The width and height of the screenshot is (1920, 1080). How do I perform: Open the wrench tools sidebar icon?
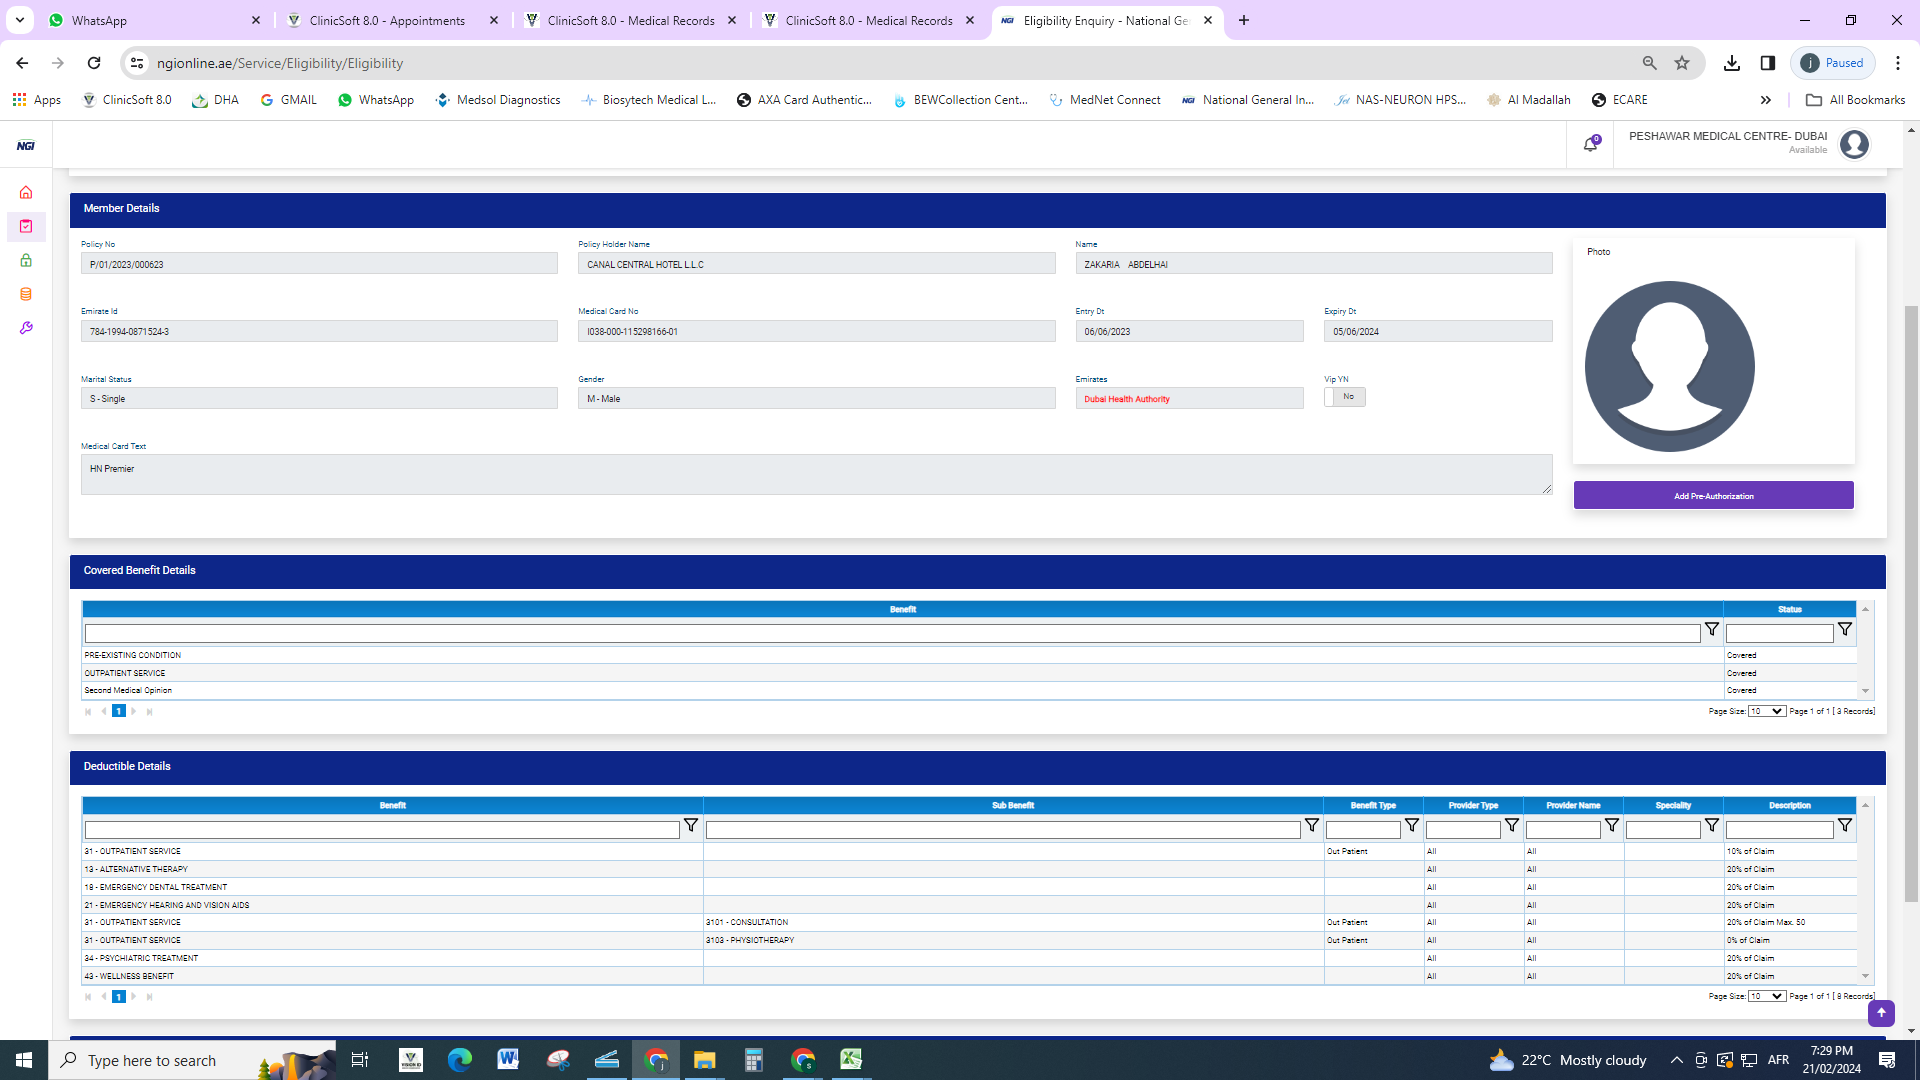click(x=26, y=328)
